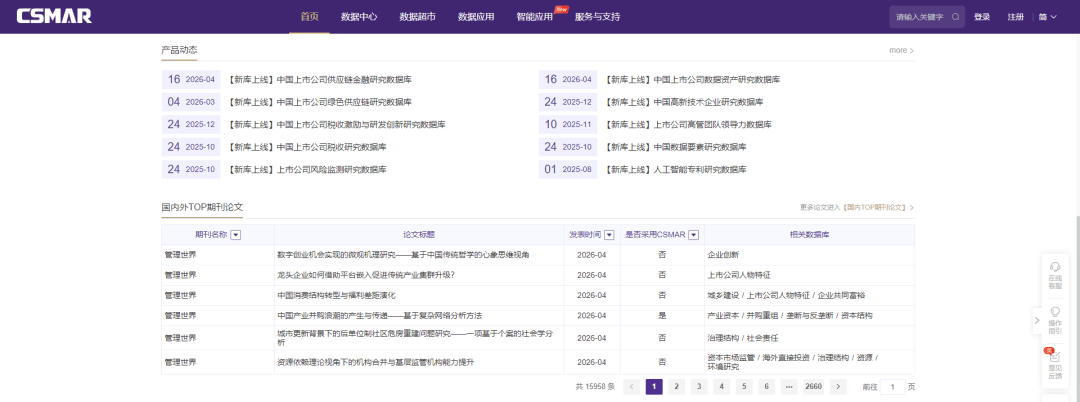Click the 论文标题 column header

419,235
